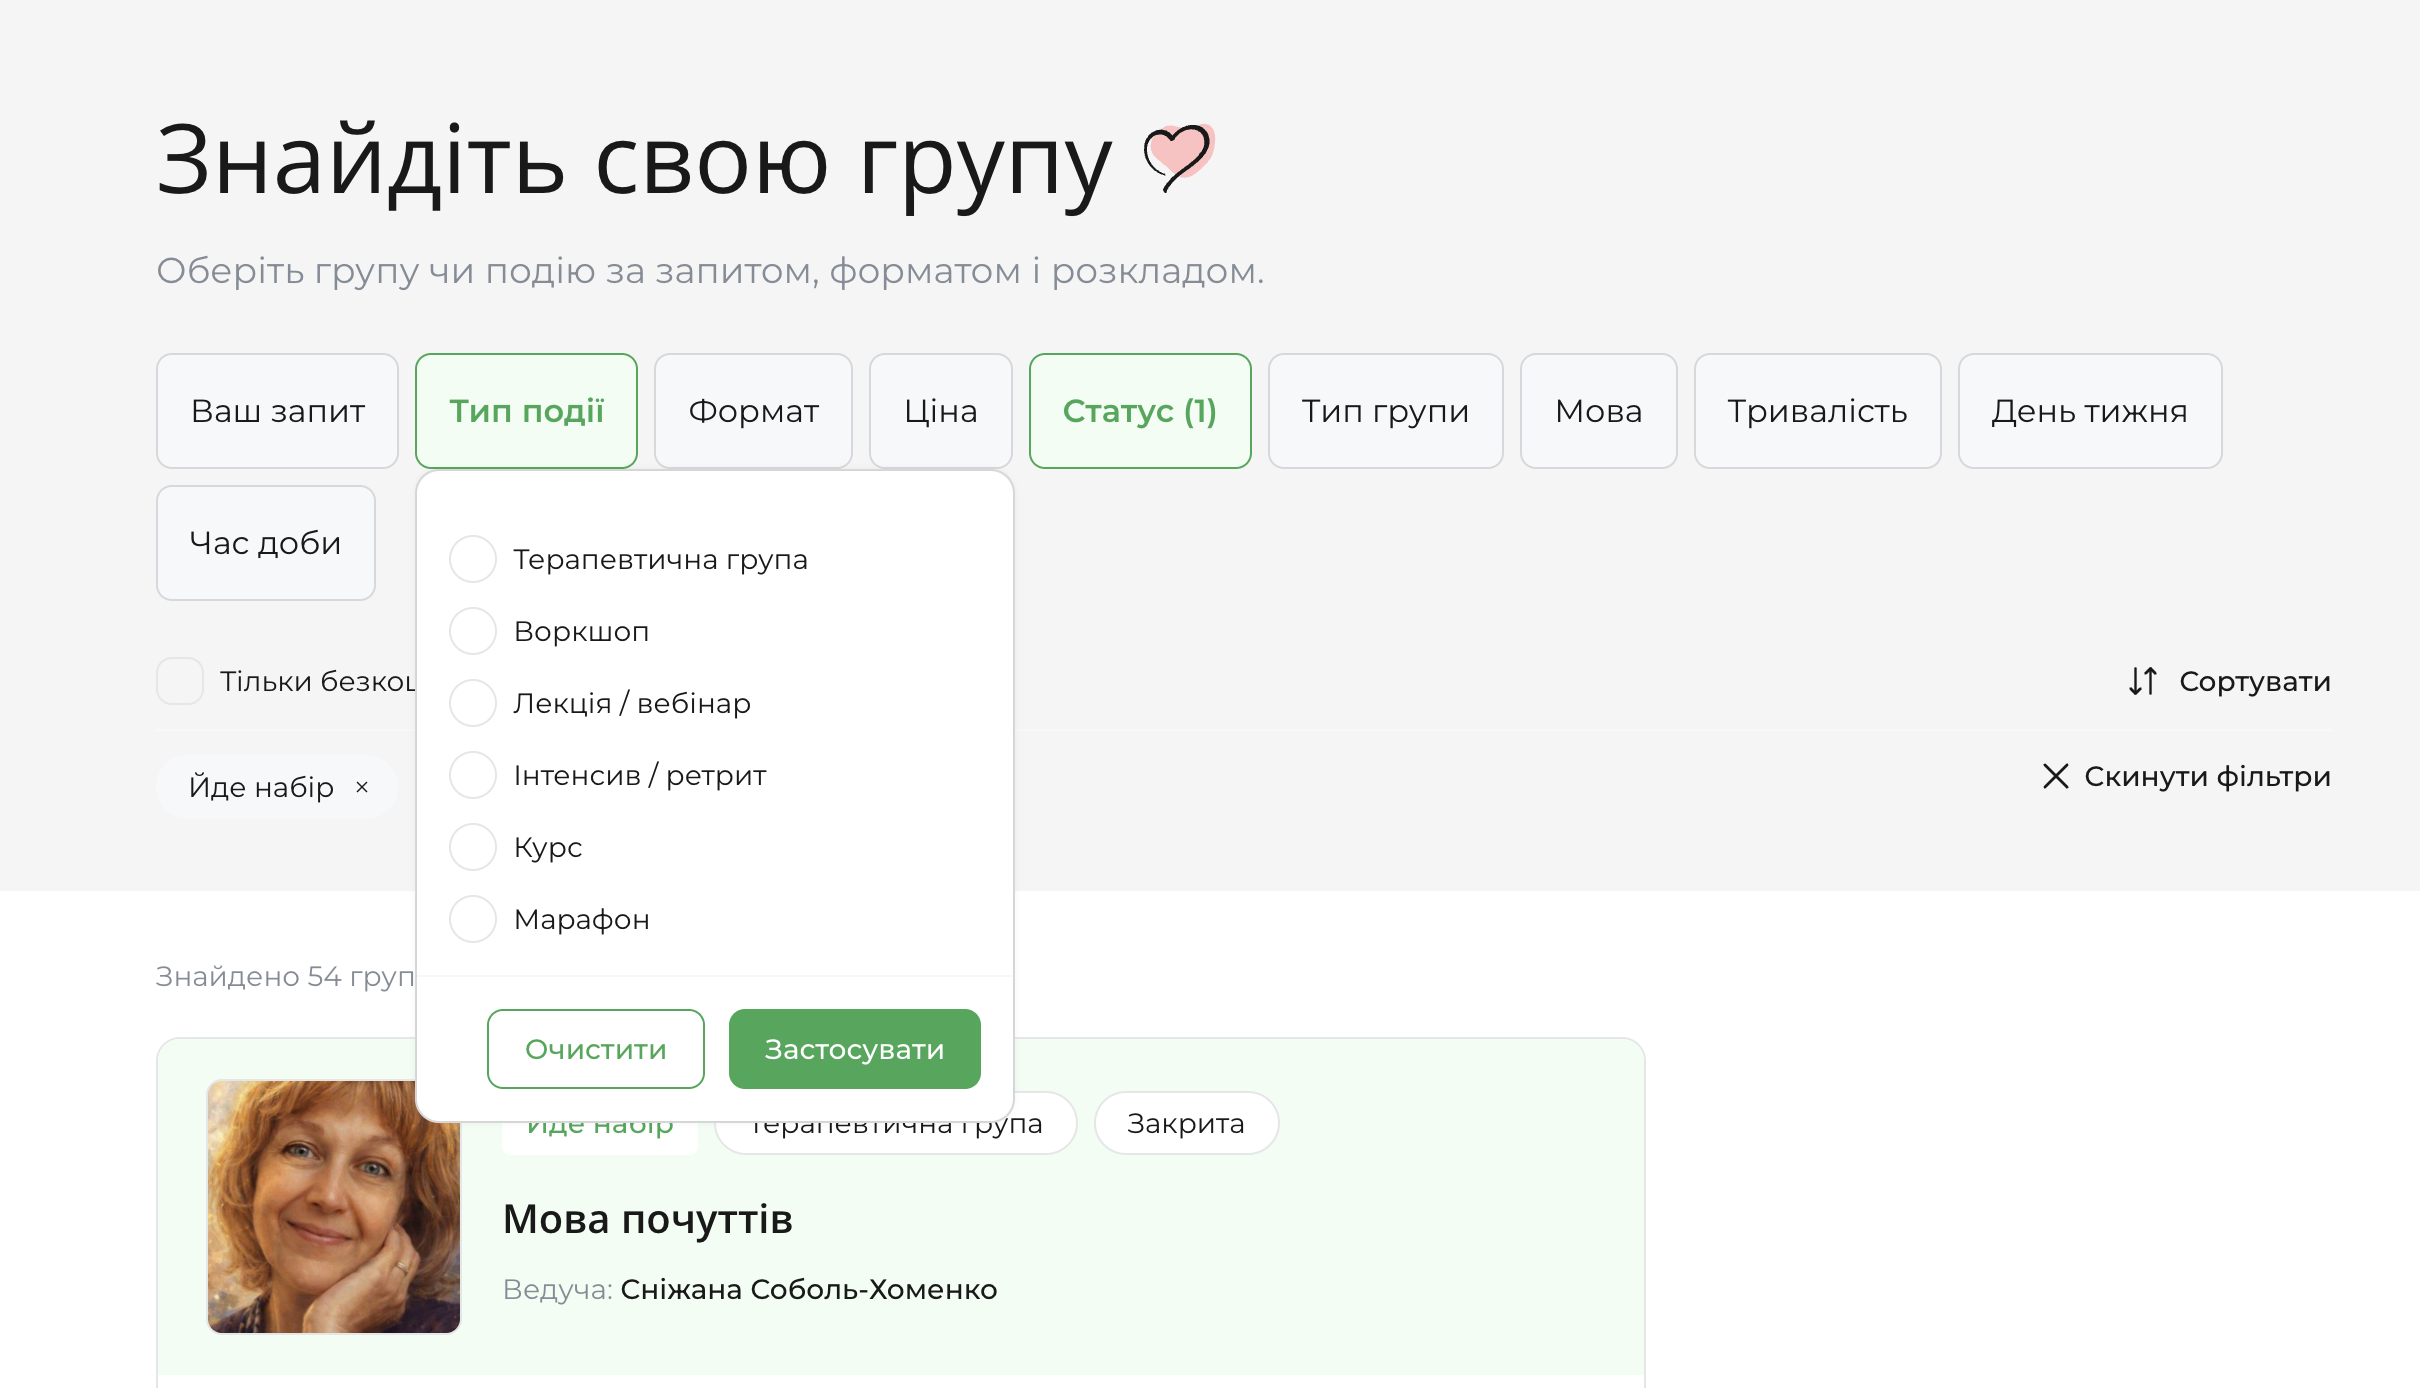Click the sort arrows icon
This screenshot has width=2420, height=1388.
point(2142,681)
